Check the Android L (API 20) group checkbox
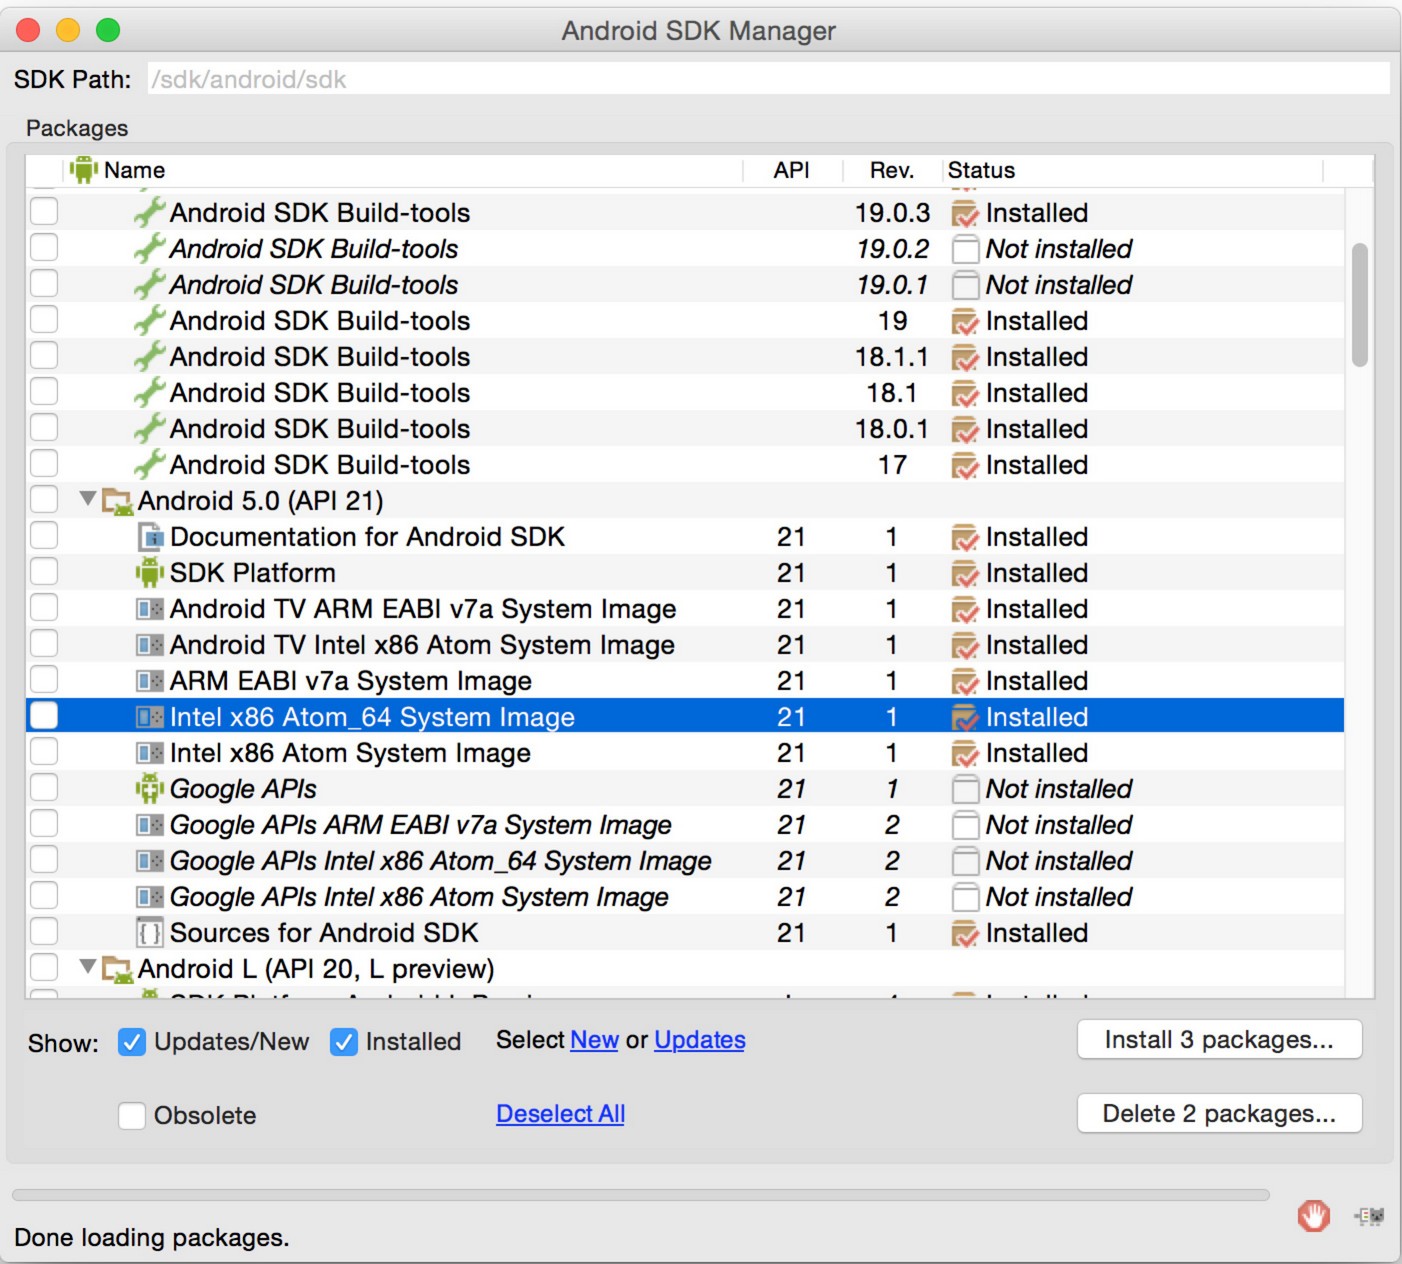 click(44, 967)
